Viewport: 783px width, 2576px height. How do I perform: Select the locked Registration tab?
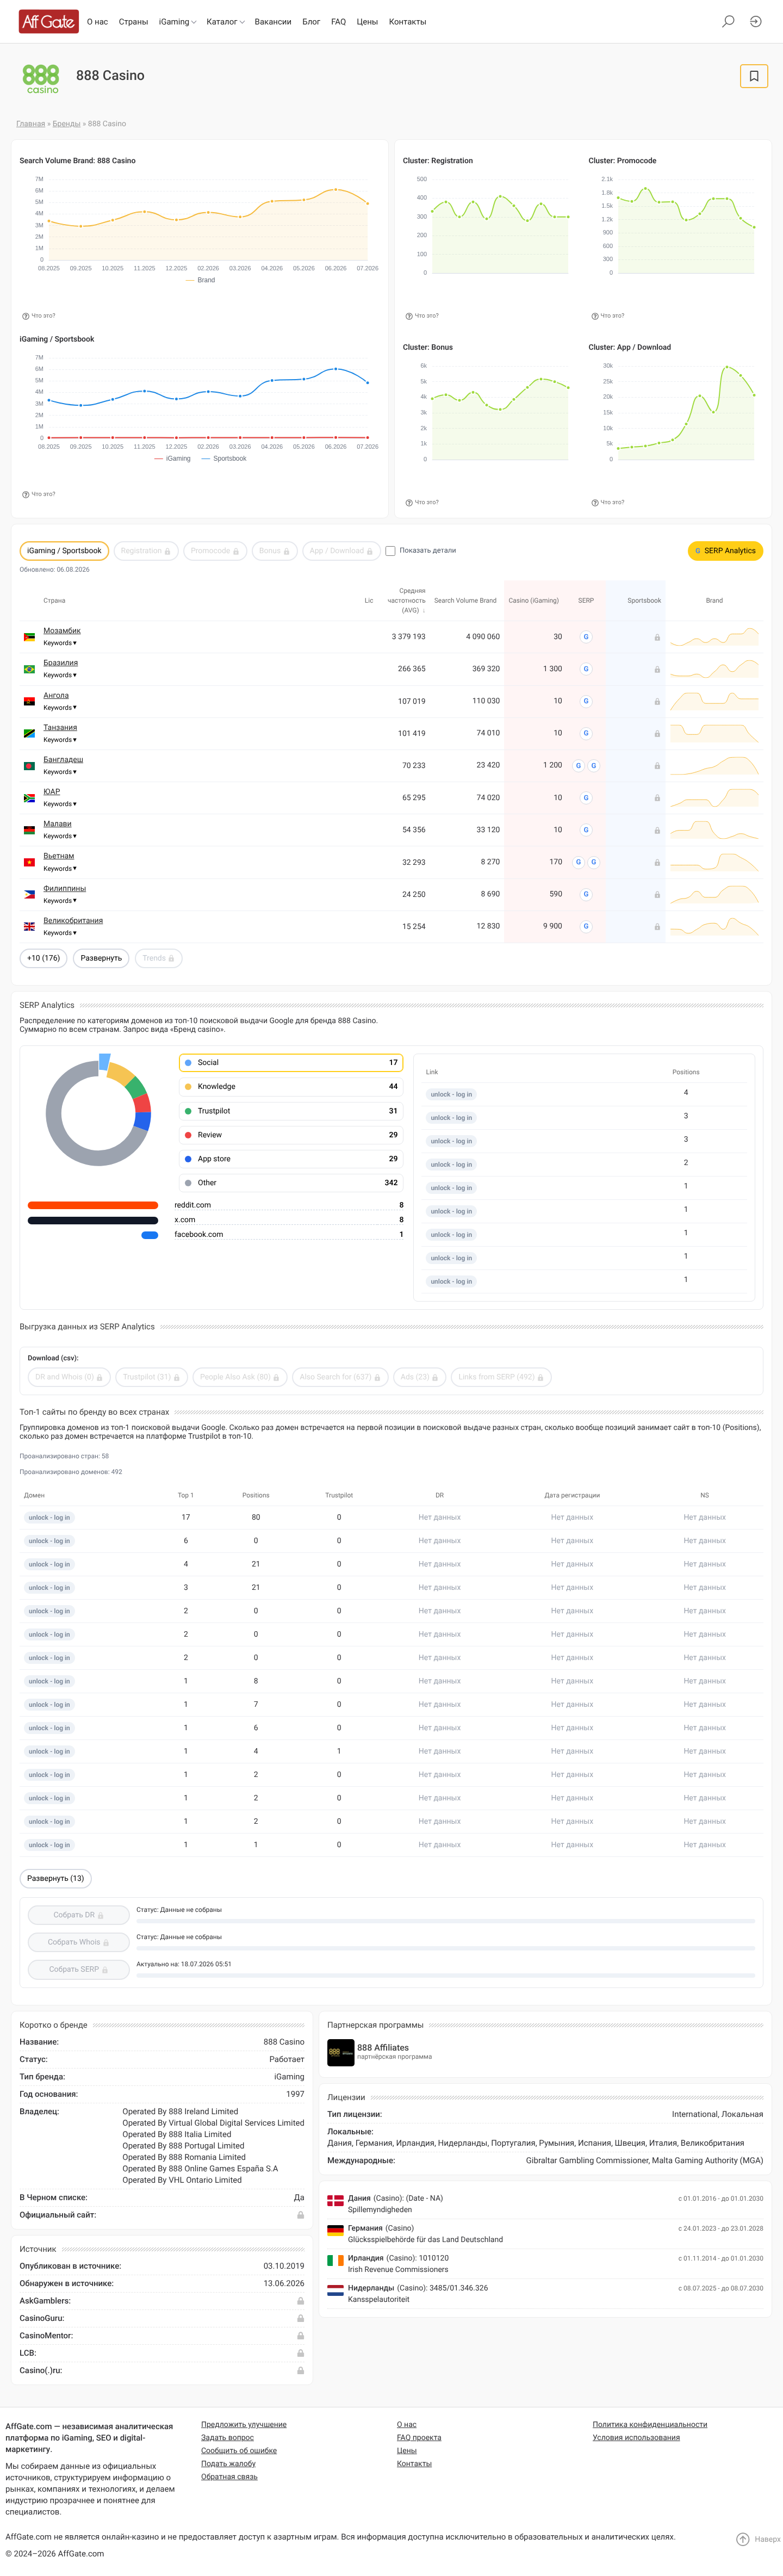tap(145, 551)
